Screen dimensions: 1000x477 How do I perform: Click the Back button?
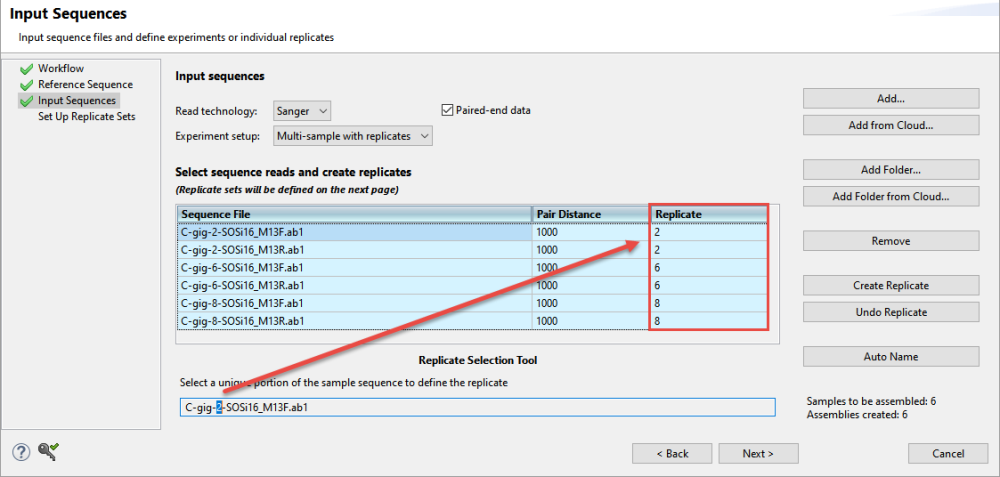click(x=672, y=453)
